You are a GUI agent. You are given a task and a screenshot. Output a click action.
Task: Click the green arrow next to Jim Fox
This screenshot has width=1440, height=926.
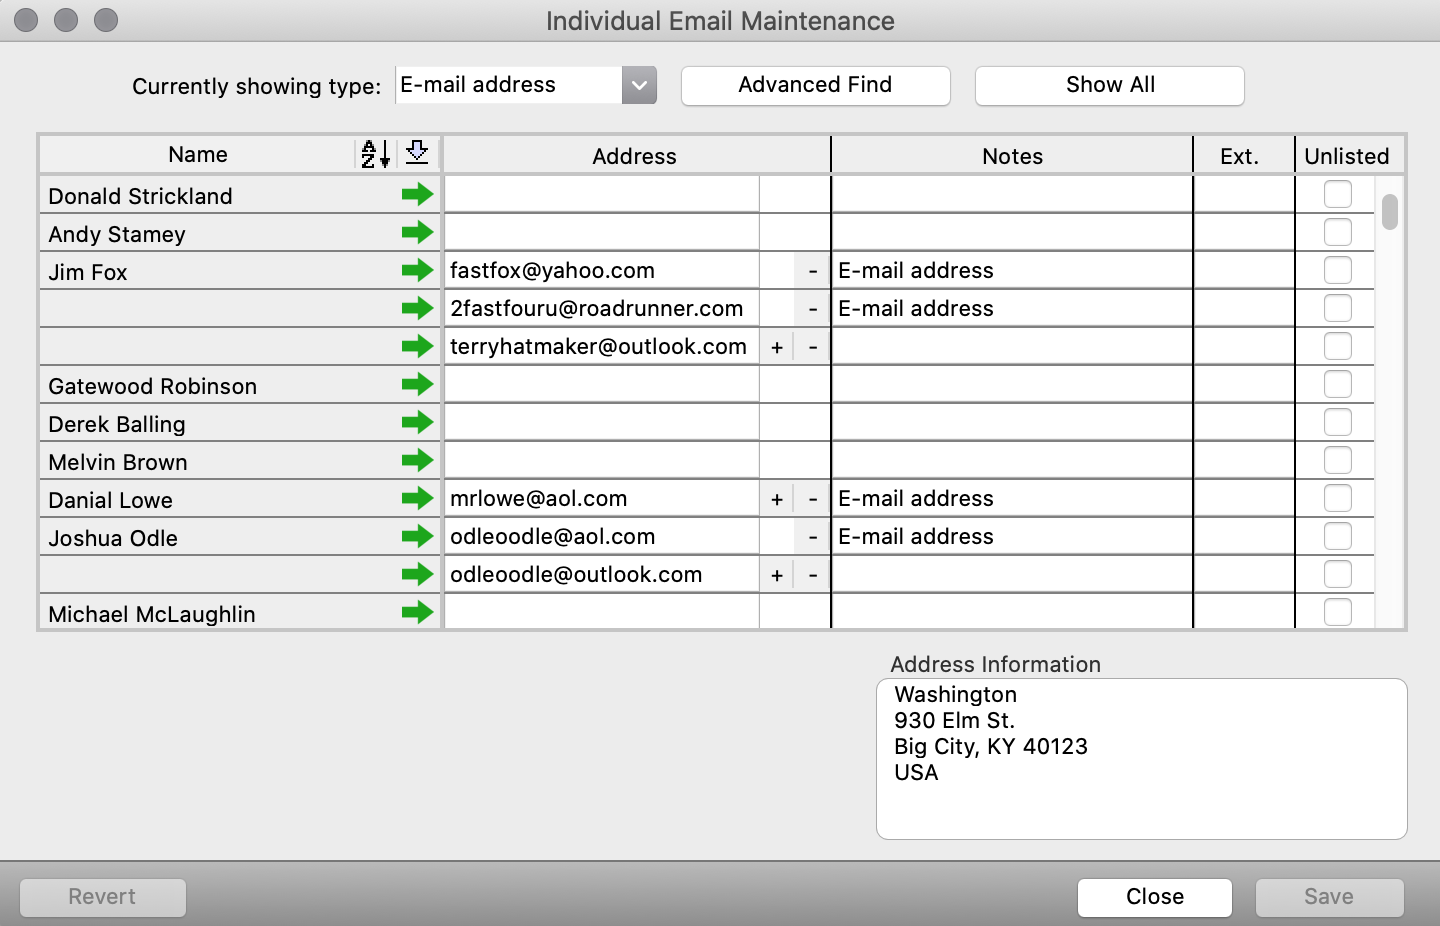pos(417,270)
